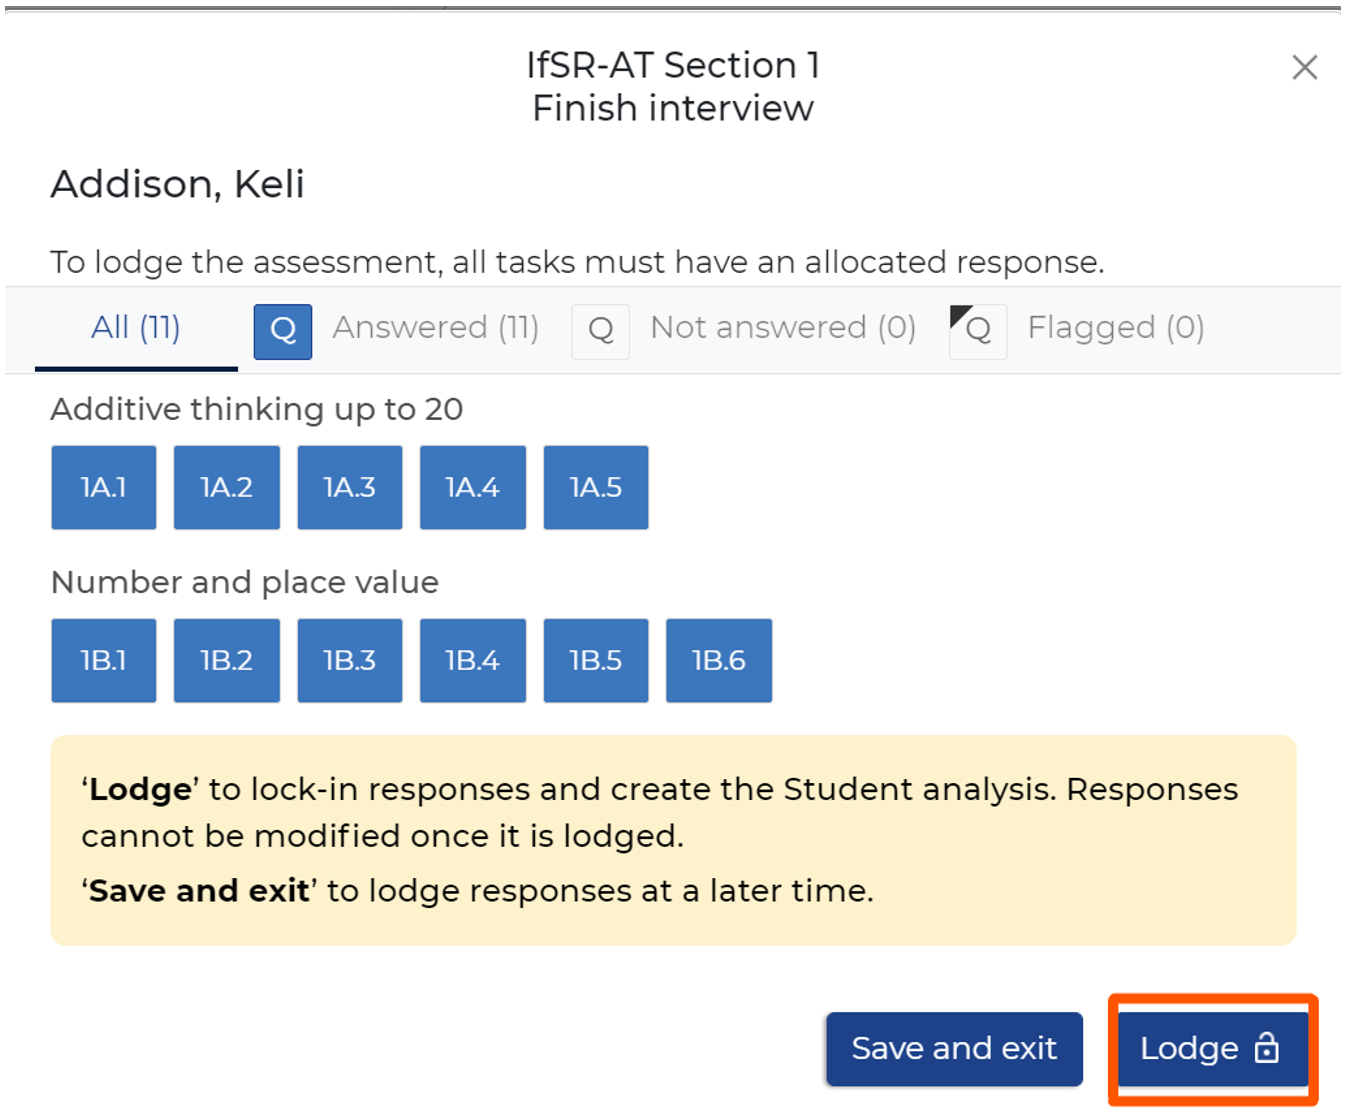This screenshot has height=1114, width=1356.
Task: Open task 1B.6
Action: [719, 660]
